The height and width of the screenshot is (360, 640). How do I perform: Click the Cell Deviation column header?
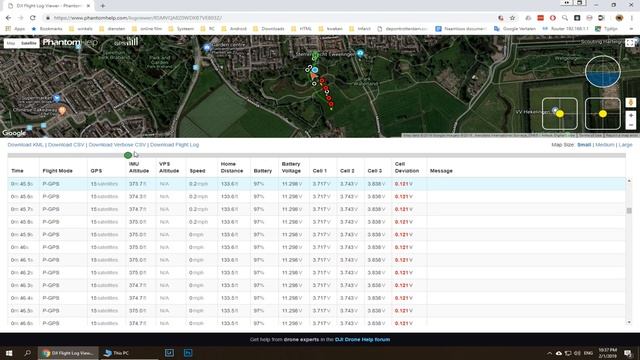(407, 167)
